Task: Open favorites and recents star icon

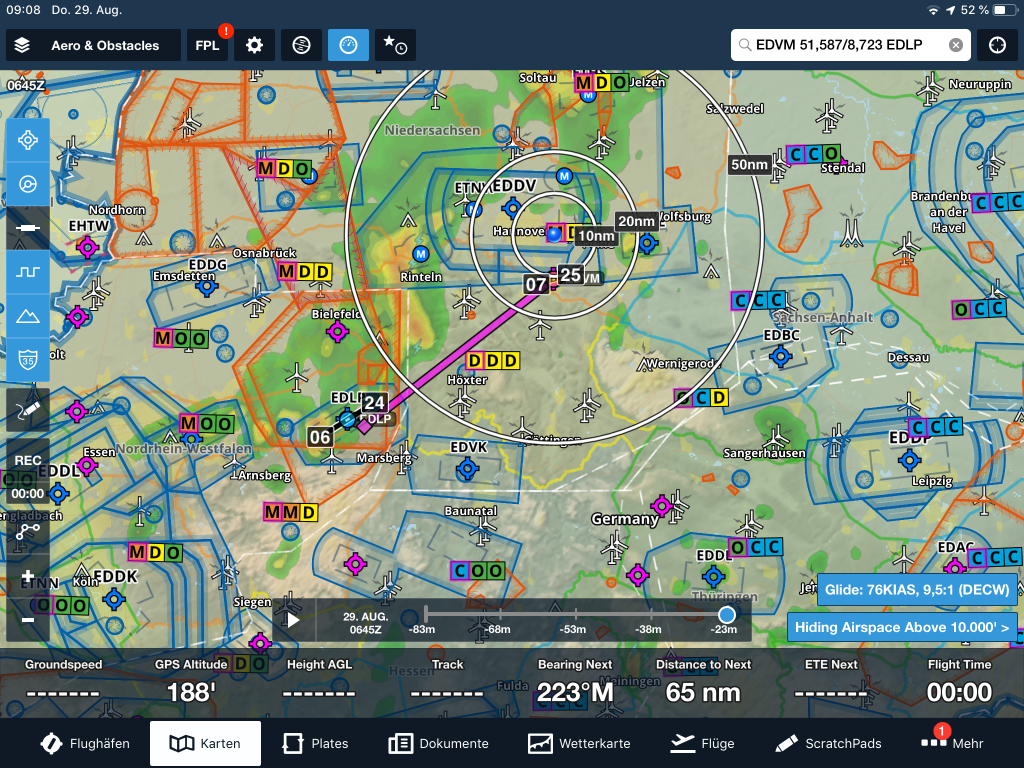Action: (x=395, y=45)
